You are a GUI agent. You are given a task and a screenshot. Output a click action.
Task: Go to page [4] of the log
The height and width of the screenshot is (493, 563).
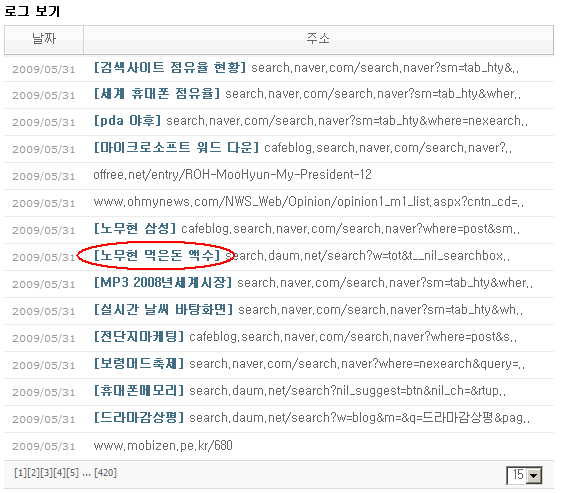(59, 473)
